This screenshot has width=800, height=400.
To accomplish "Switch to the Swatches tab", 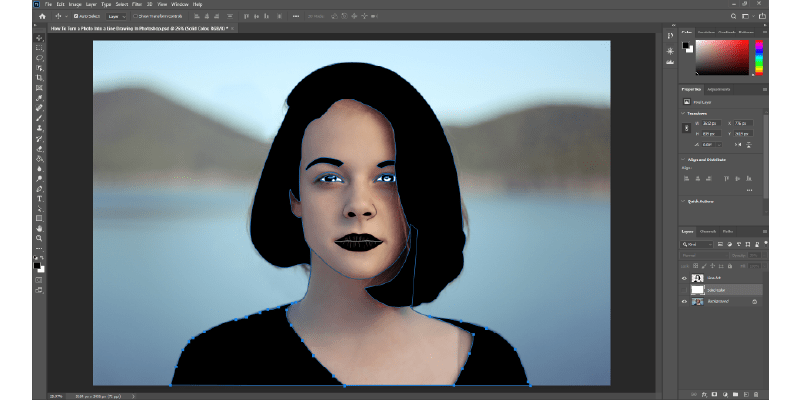I will 707,33.
